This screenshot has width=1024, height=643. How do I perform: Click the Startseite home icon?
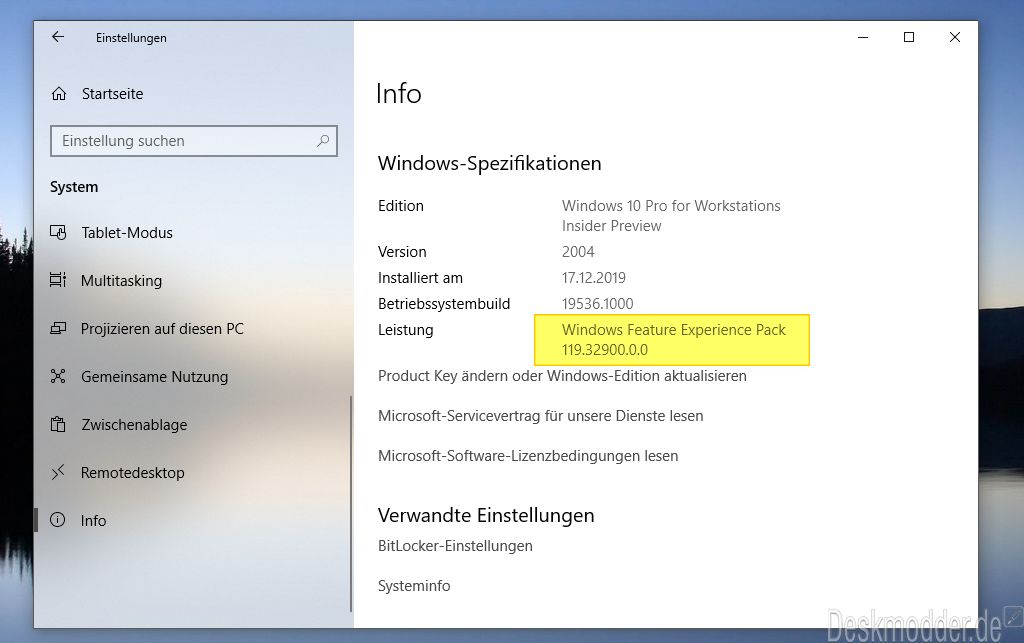(59, 94)
